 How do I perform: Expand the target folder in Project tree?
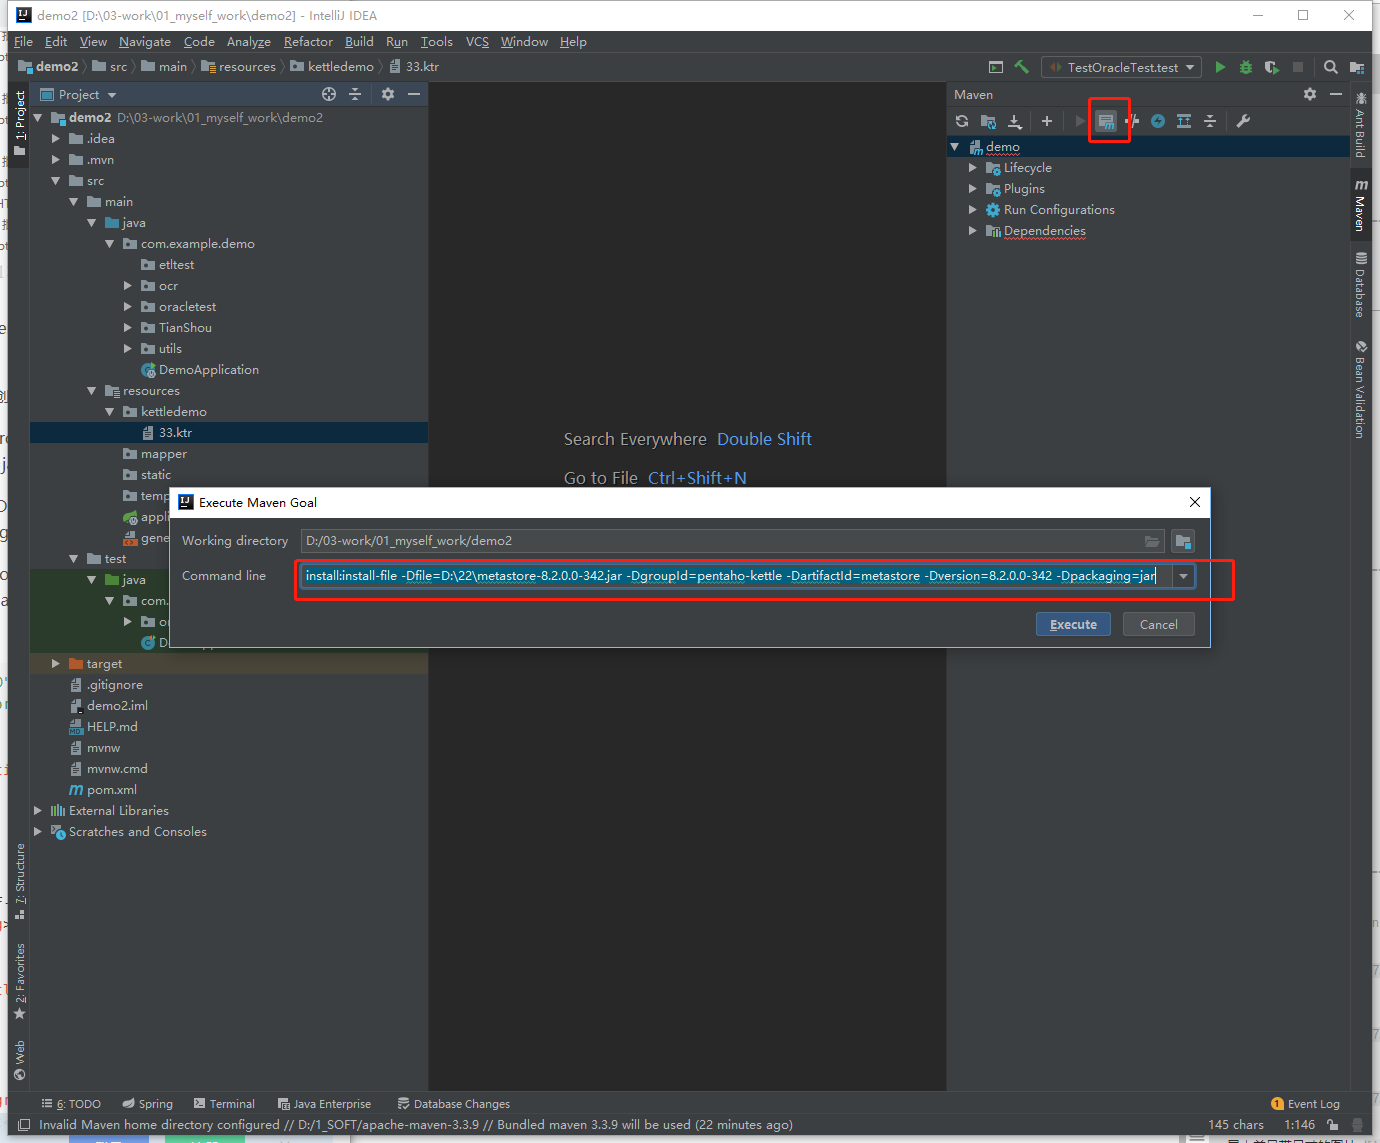click(x=56, y=664)
